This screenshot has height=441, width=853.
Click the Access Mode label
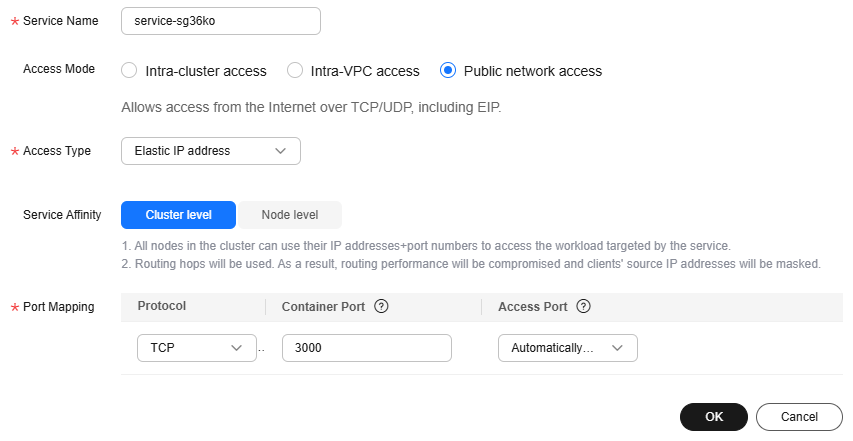coord(59,69)
